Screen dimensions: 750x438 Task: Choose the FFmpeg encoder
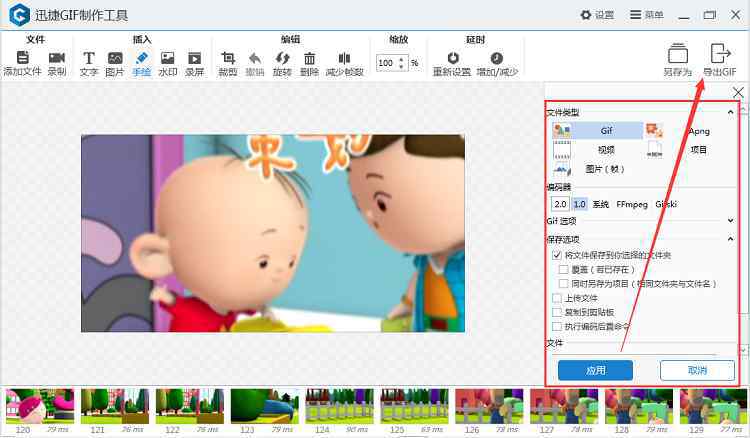632,204
